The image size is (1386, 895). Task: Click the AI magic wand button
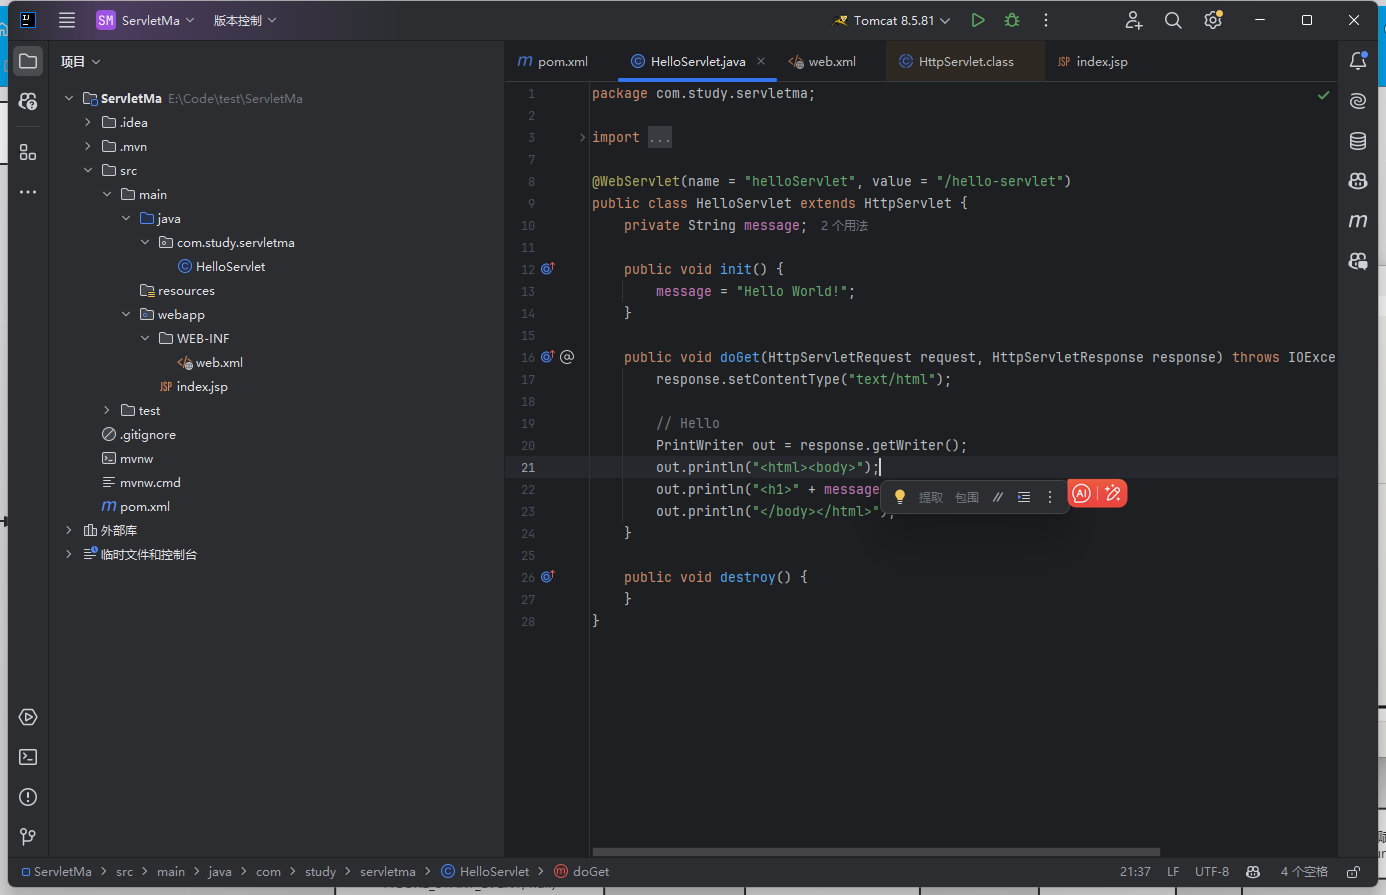click(x=1113, y=493)
